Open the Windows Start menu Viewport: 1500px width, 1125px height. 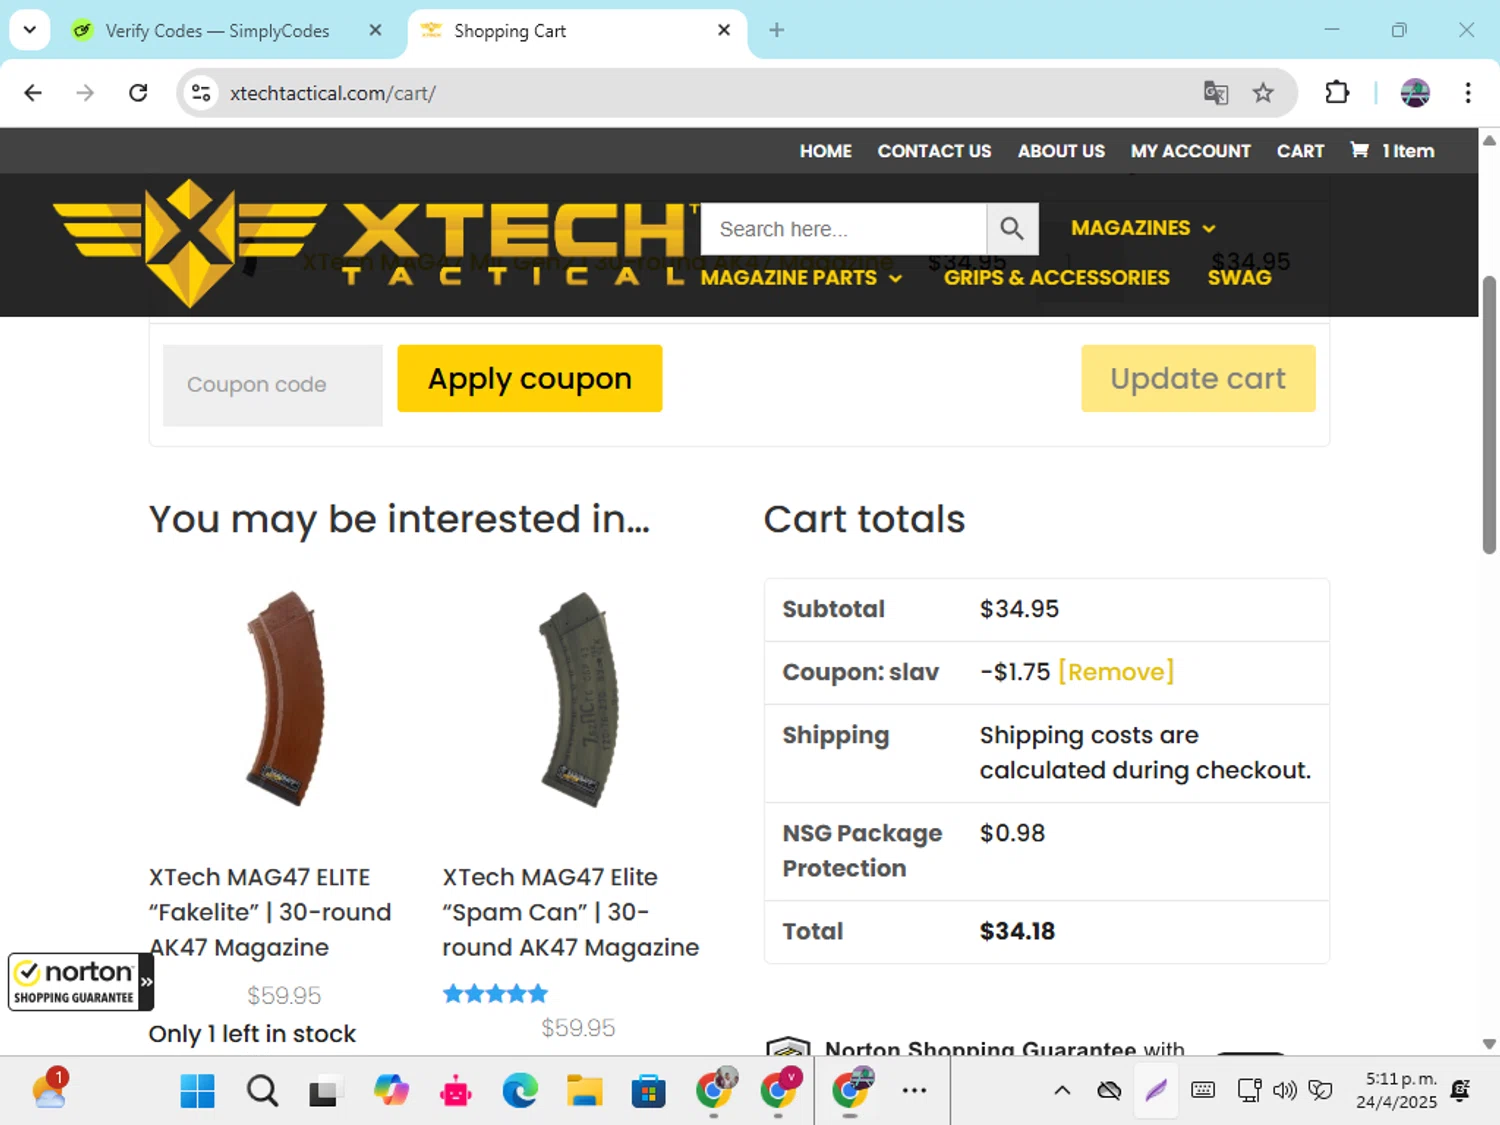point(197,1091)
